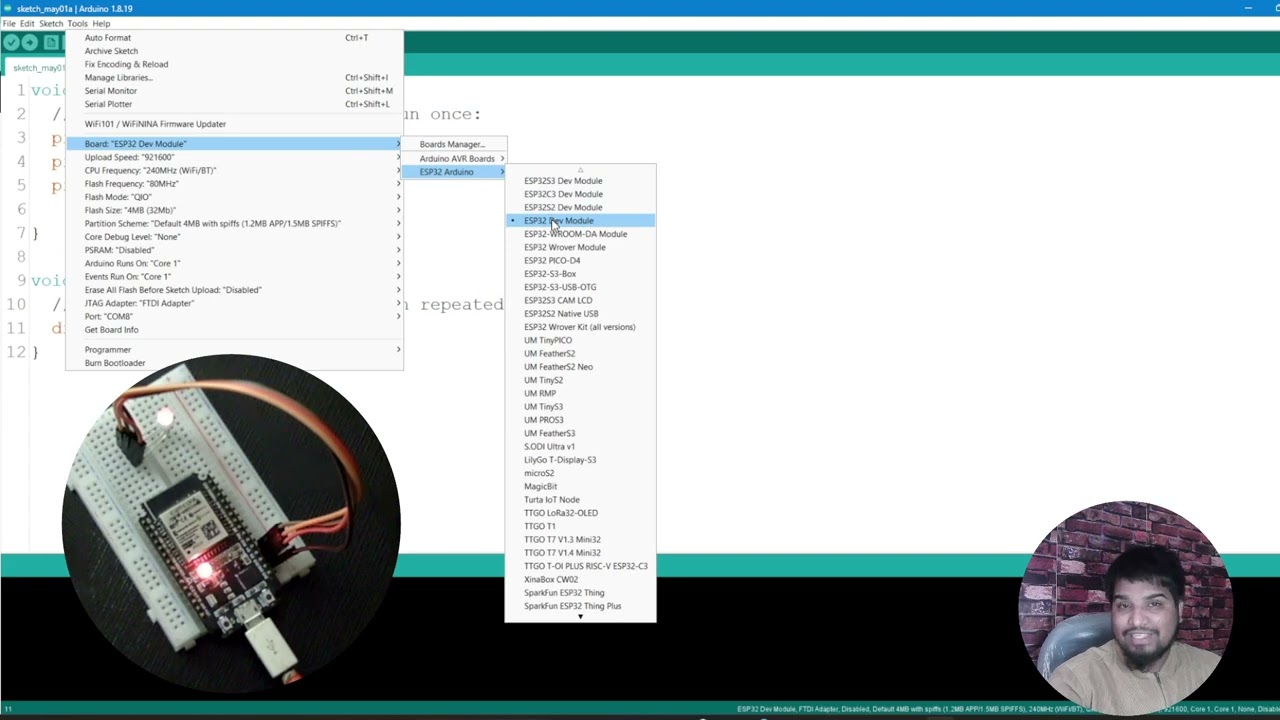
Task: Select Get Board Info
Action: pos(235,330)
